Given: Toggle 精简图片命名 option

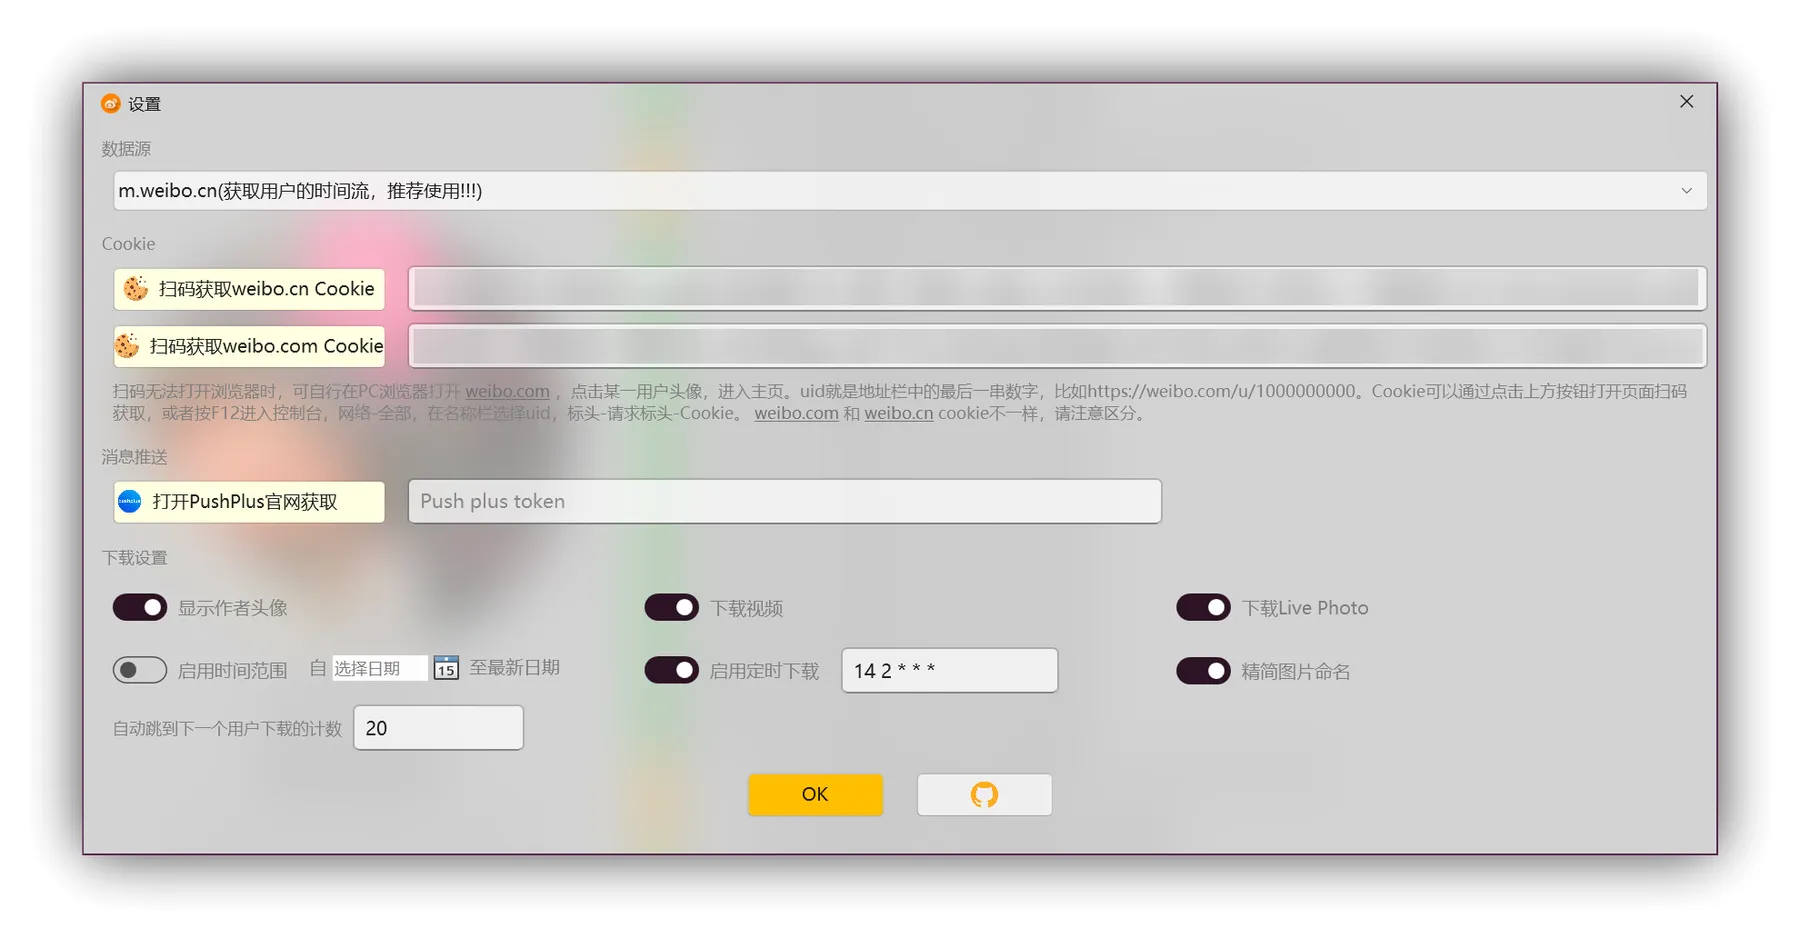Looking at the screenshot, I should 1203,671.
